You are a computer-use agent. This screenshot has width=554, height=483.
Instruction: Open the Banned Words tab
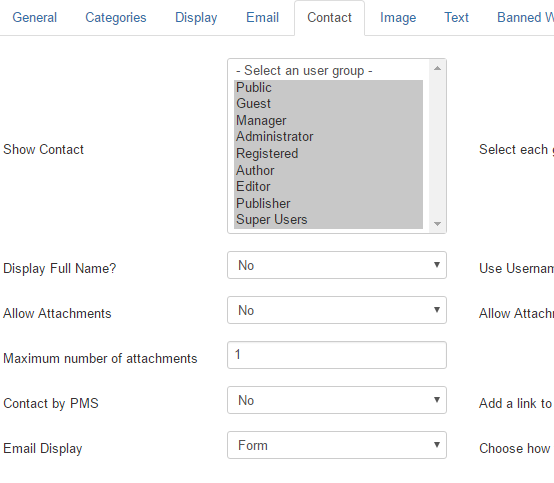(x=525, y=17)
